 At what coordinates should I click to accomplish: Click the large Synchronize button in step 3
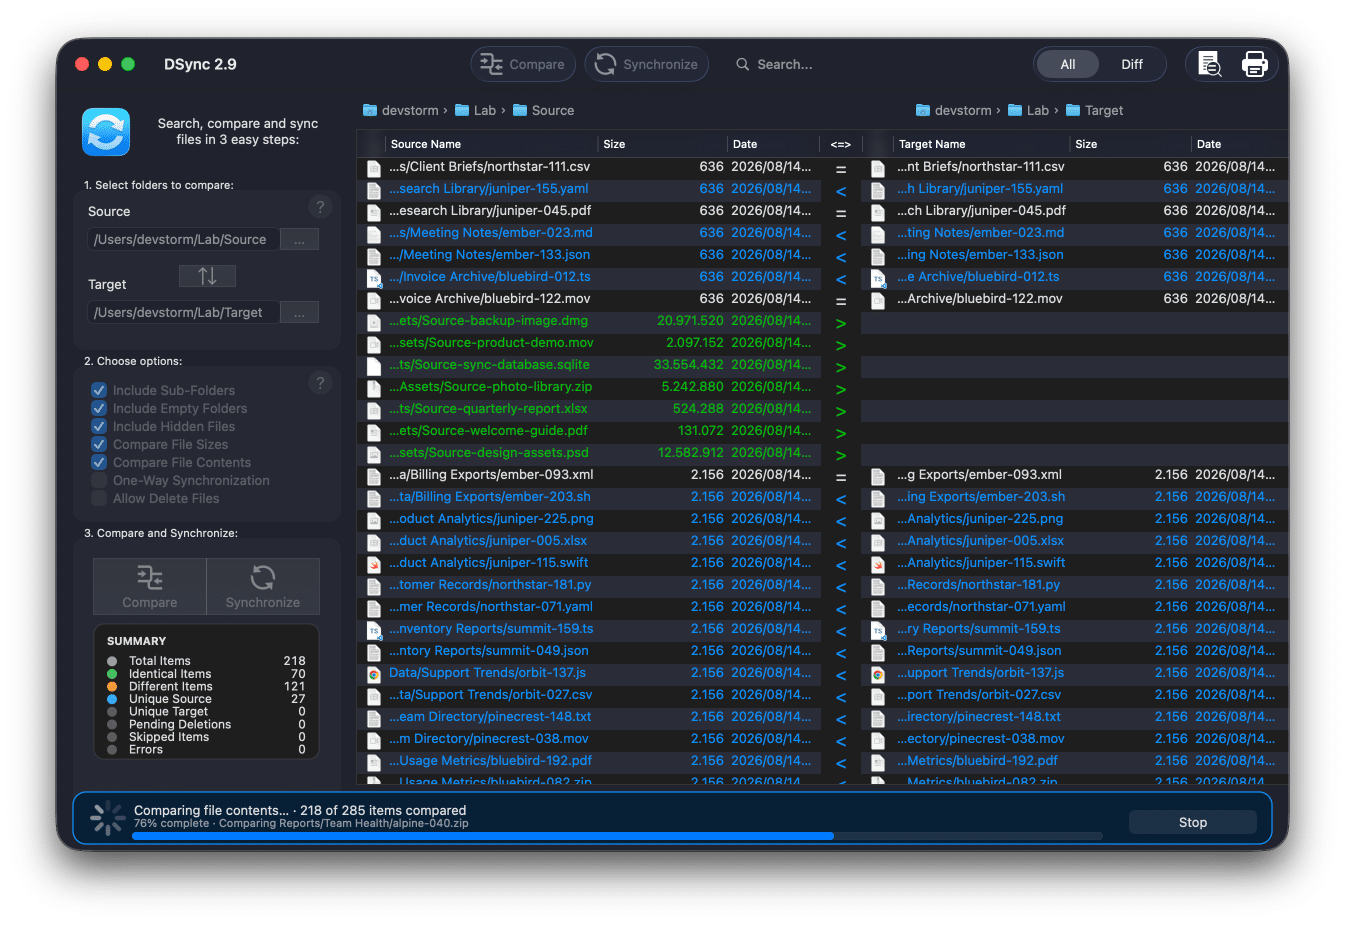[x=263, y=586]
